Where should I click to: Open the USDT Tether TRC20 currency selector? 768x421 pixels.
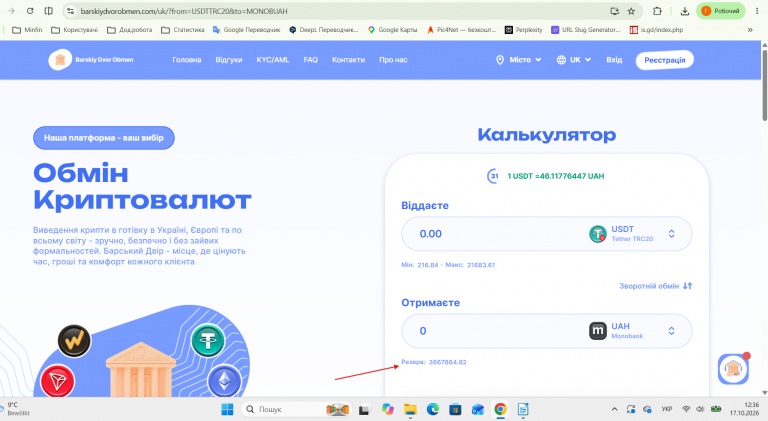(632, 234)
